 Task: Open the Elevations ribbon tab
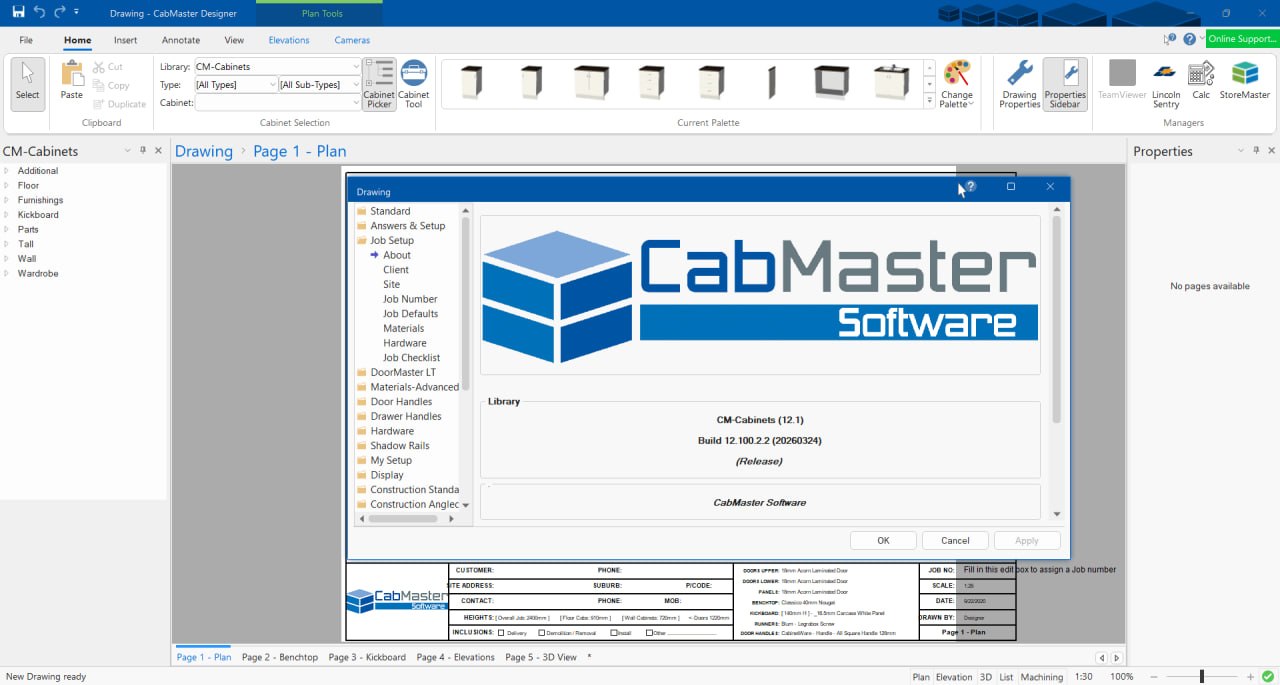(289, 40)
